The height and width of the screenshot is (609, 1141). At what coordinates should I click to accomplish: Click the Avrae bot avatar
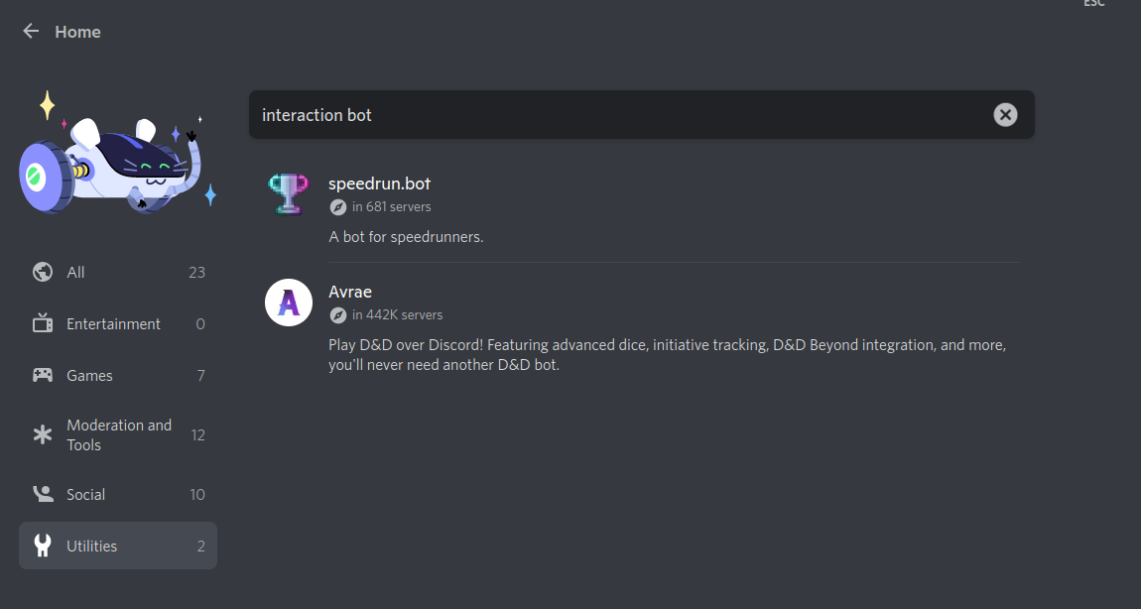coord(288,302)
